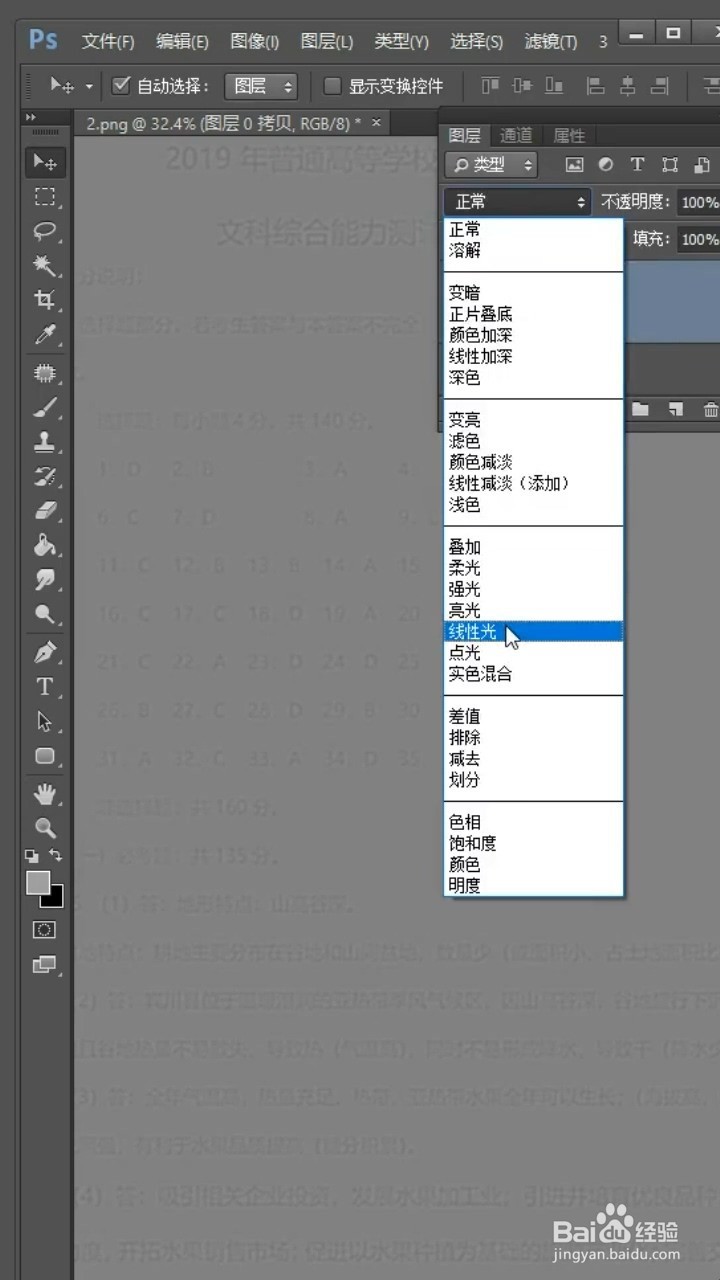Choose 线性光 blend mode
Screen dimensions: 720x1280
534,631
